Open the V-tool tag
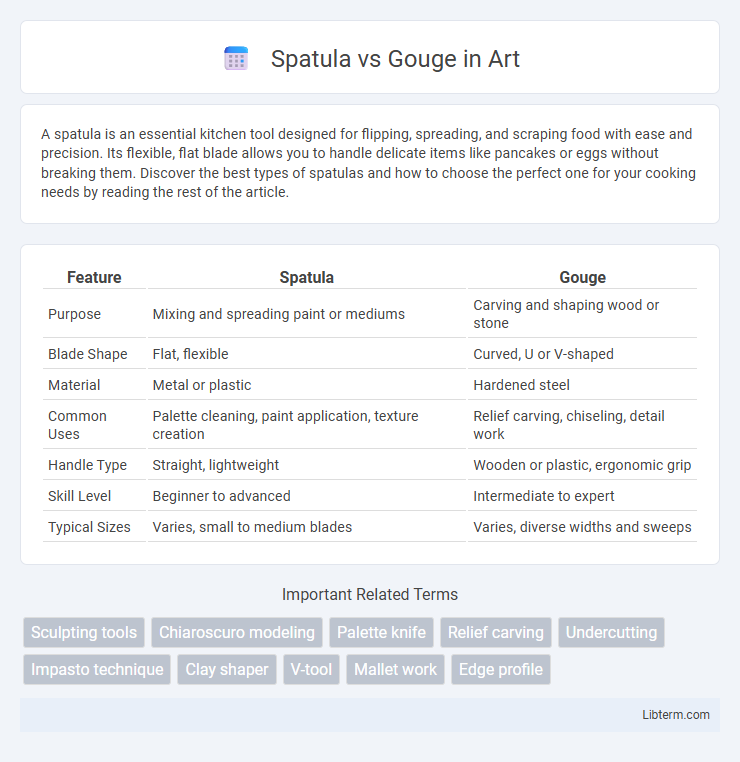The image size is (740, 762). click(x=311, y=669)
